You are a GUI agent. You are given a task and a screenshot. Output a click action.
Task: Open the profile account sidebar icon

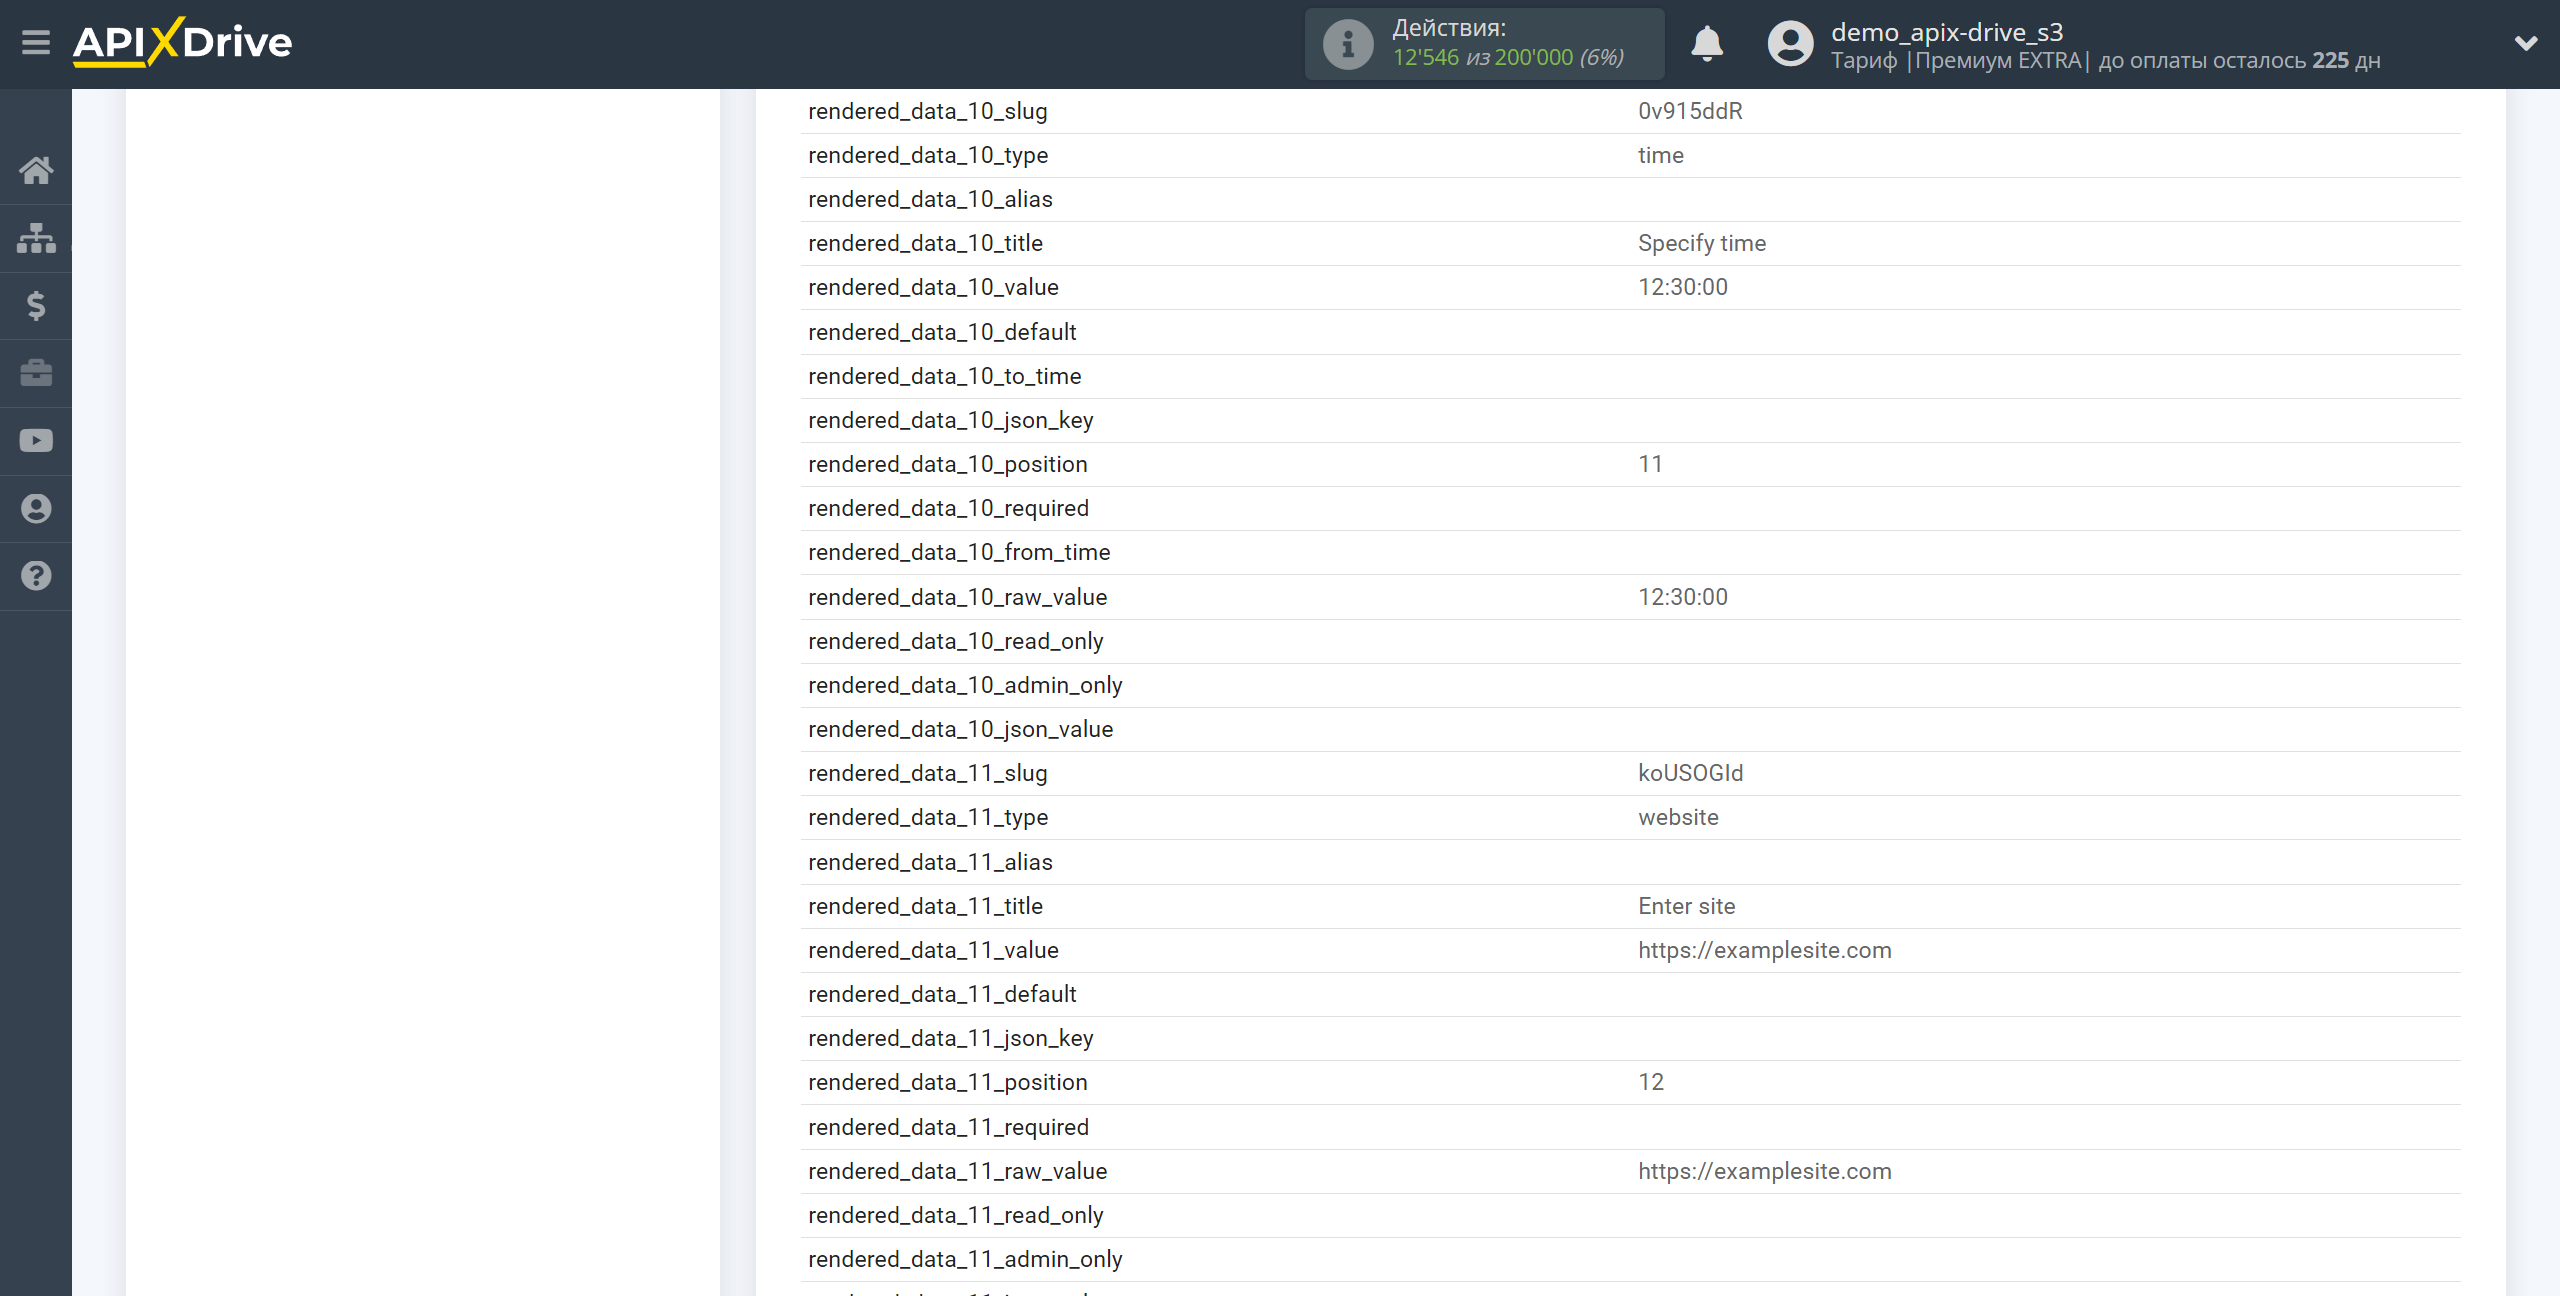[x=36, y=508]
